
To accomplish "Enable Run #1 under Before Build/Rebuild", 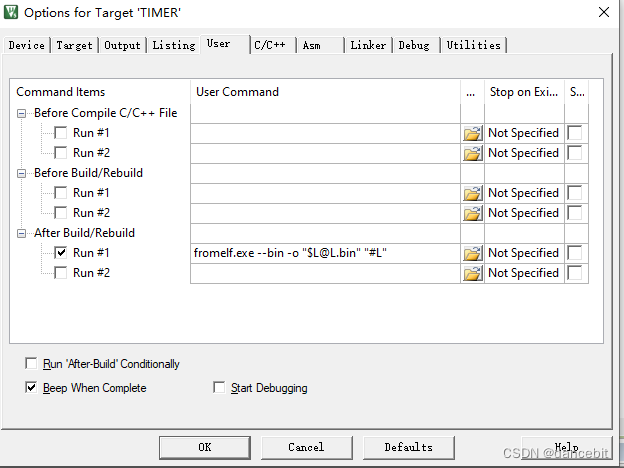I will click(60, 193).
